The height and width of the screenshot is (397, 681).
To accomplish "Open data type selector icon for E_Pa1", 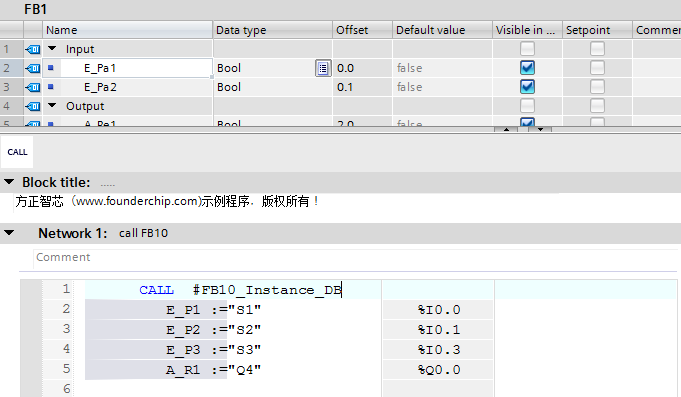I will [x=323, y=68].
